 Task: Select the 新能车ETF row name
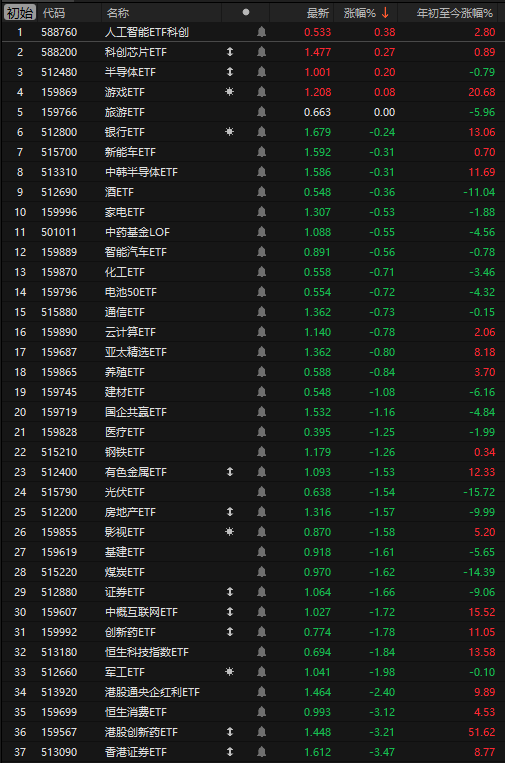tap(130, 152)
